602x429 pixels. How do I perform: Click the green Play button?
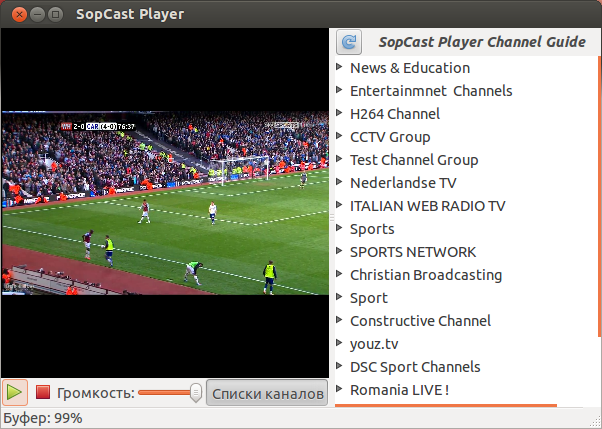tap(15, 393)
